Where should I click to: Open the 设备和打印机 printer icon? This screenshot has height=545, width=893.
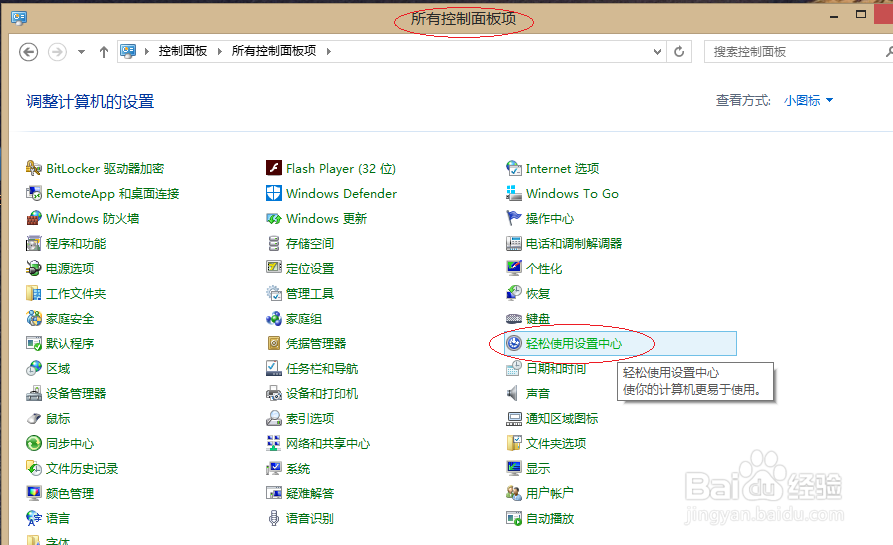click(274, 394)
